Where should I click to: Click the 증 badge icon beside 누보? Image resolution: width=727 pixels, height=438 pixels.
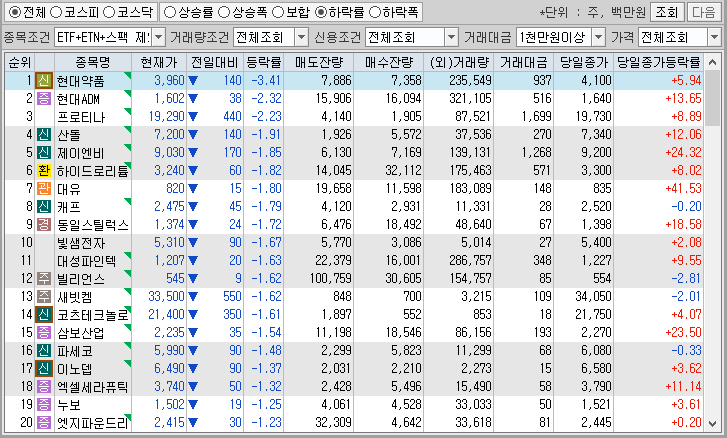coord(44,405)
